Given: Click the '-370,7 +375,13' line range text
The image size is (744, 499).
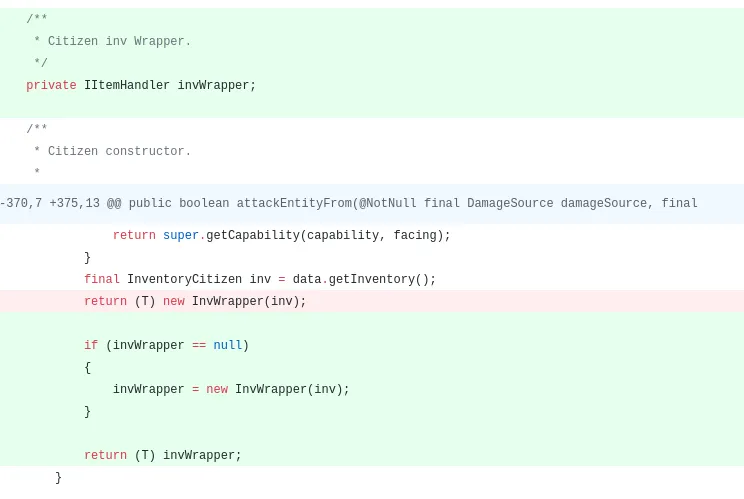Looking at the screenshot, I should (x=50, y=203).
